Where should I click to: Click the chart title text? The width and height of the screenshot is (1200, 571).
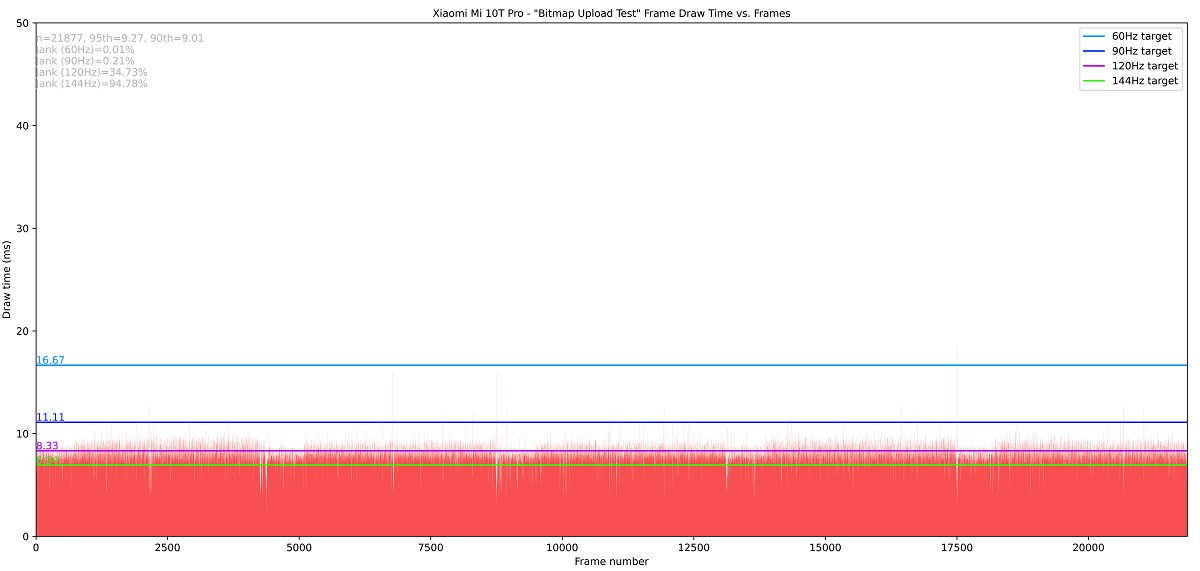pos(611,13)
